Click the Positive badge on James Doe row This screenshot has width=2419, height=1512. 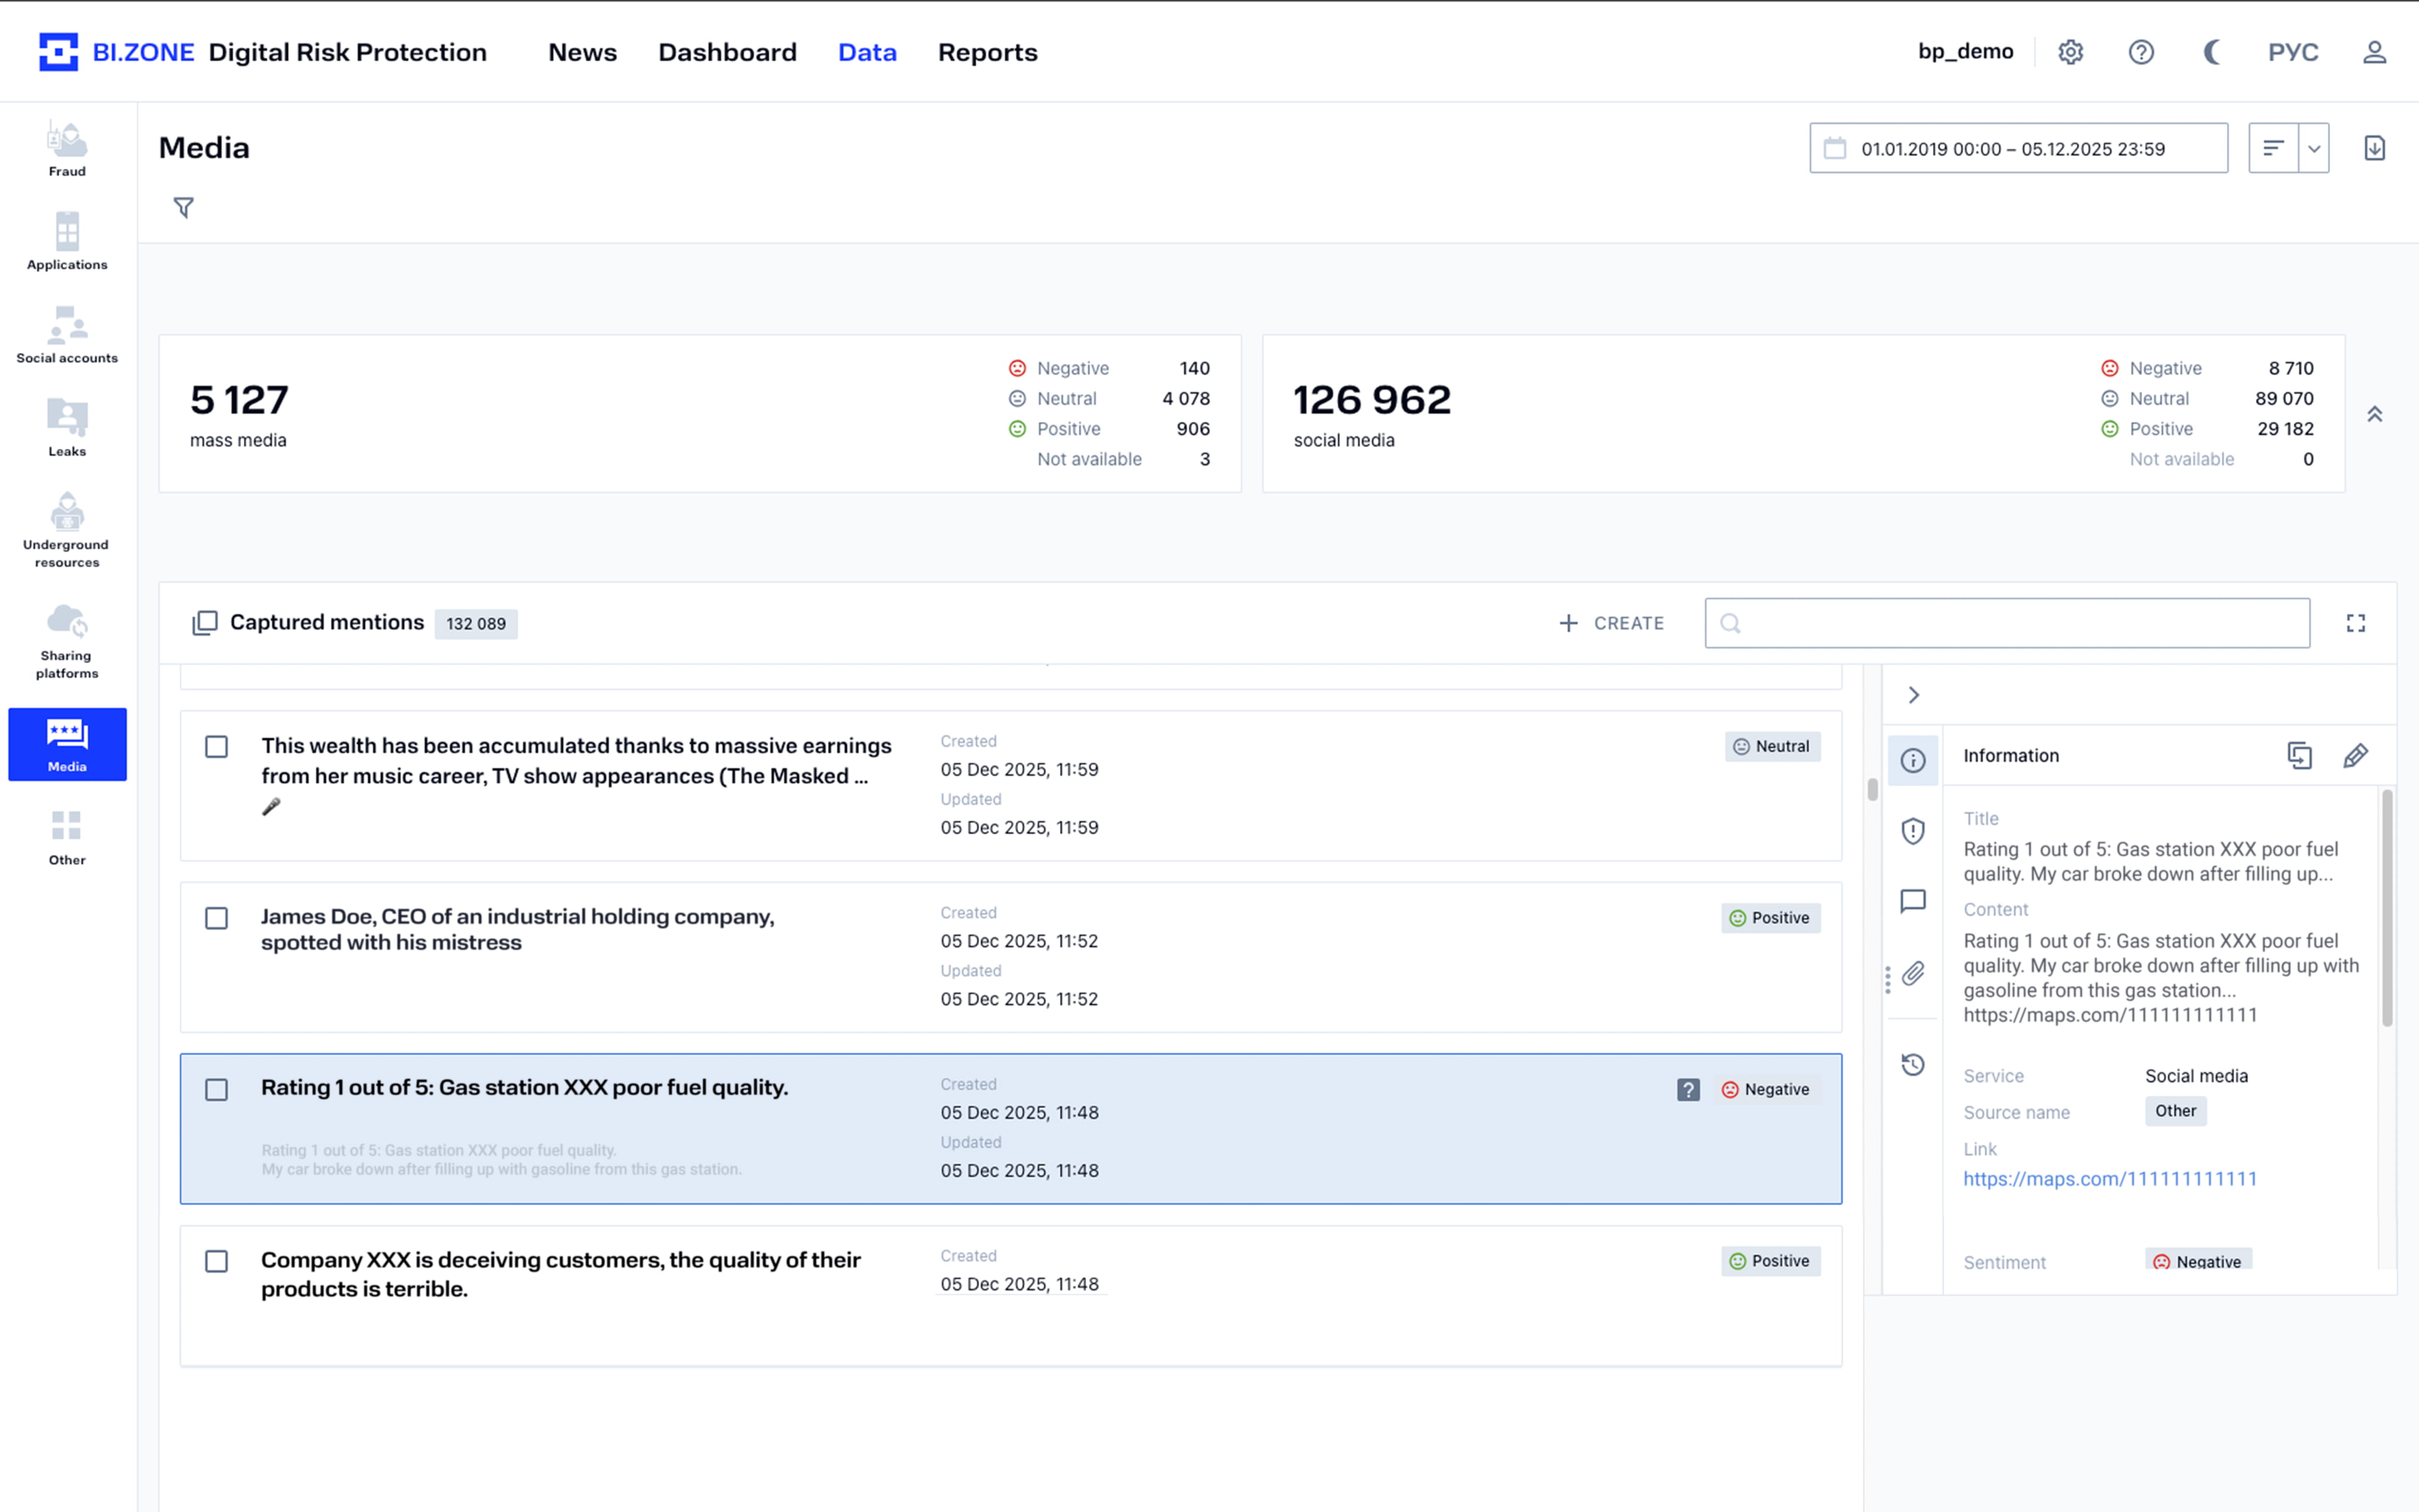point(1770,918)
